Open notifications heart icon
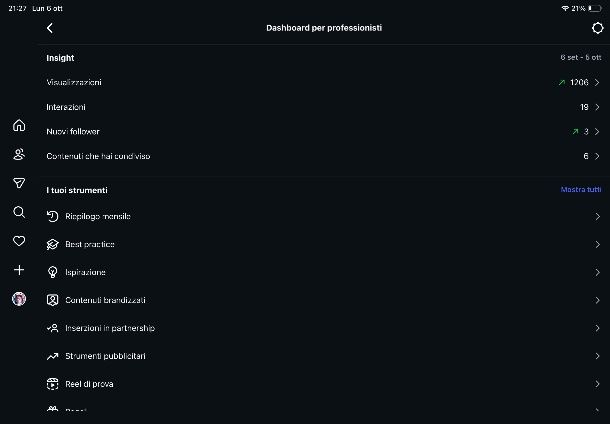610x424 pixels. 19,241
